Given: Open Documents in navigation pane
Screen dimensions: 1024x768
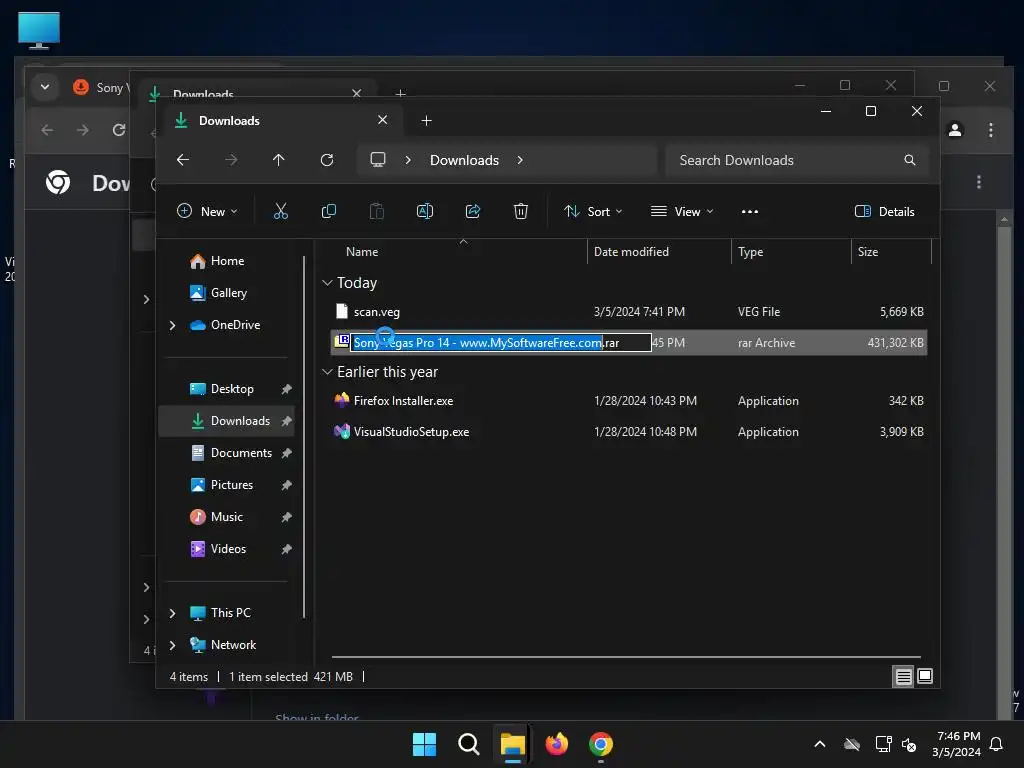Looking at the screenshot, I should pos(226,453).
